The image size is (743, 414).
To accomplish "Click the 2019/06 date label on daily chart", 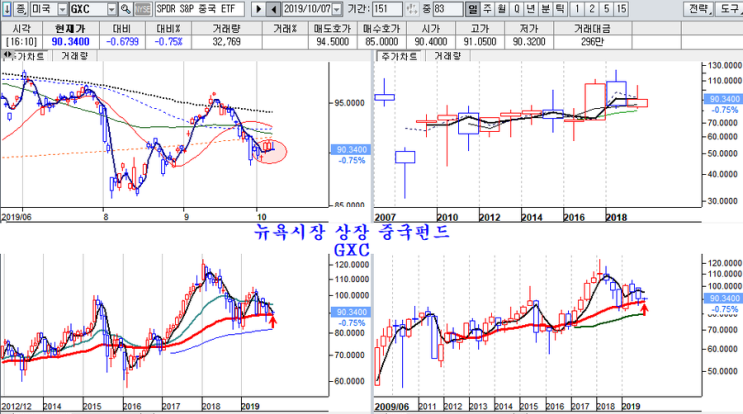I will (x=17, y=217).
